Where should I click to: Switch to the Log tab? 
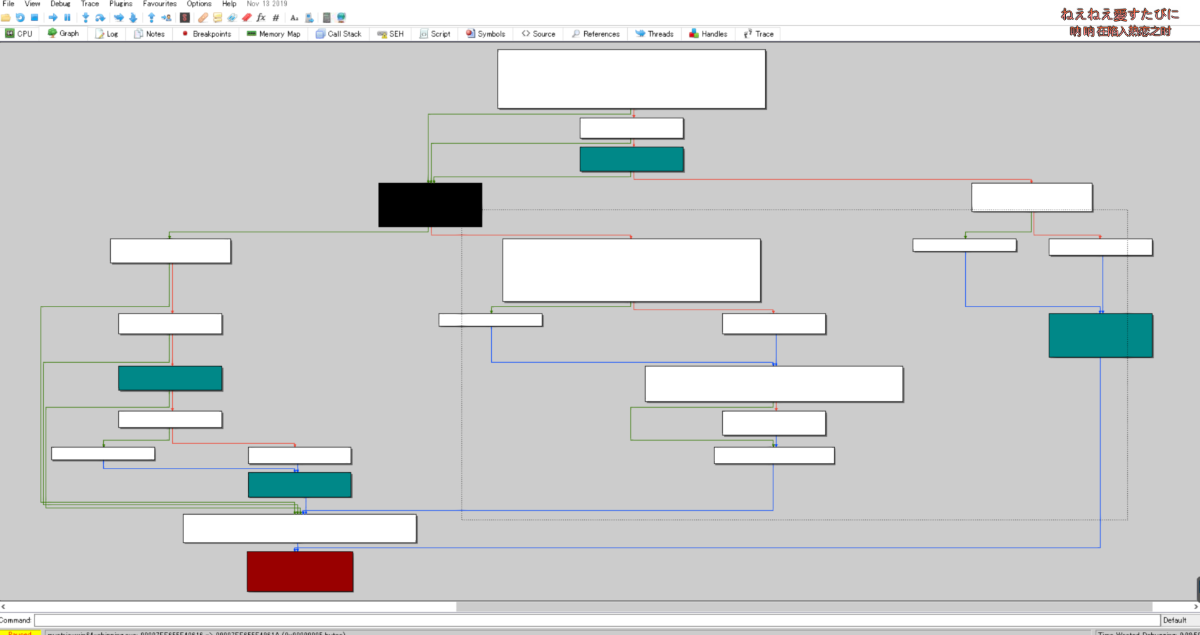pyautogui.click(x=106, y=34)
